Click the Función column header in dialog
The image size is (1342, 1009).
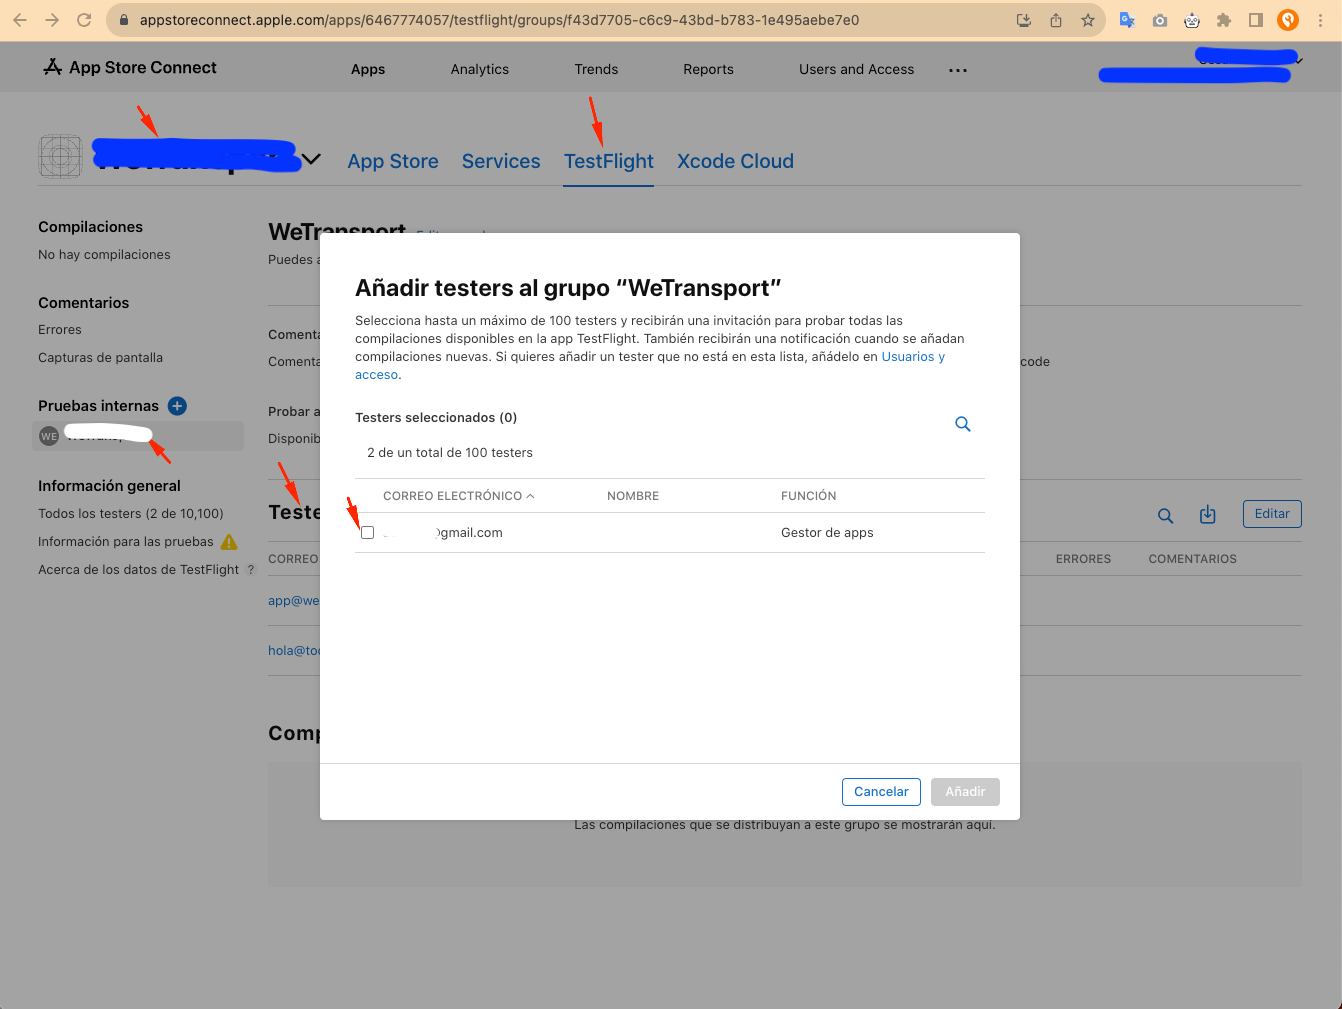pos(808,496)
